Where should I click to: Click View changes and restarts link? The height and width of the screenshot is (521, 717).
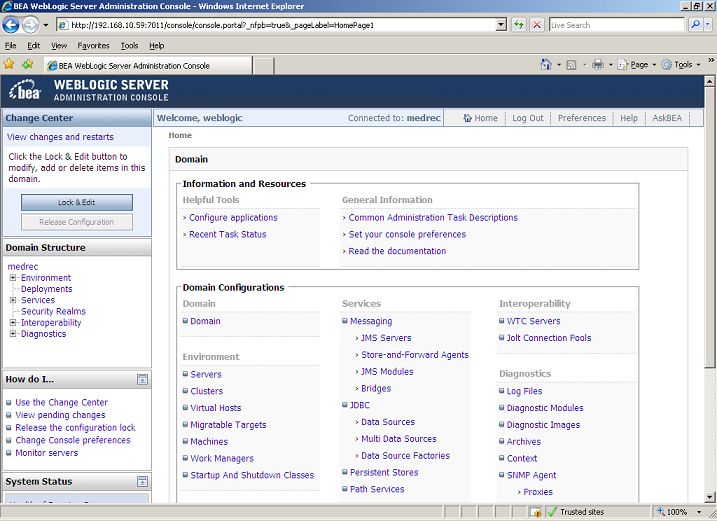click(x=60, y=137)
